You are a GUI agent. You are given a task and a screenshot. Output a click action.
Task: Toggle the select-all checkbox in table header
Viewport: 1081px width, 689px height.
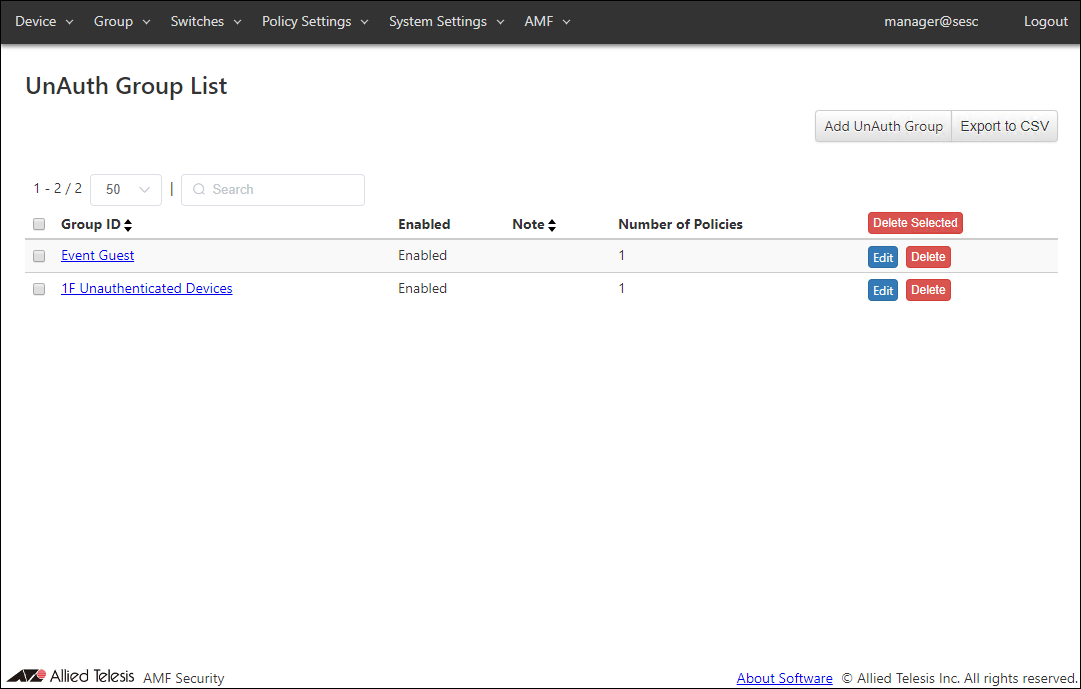pos(39,224)
